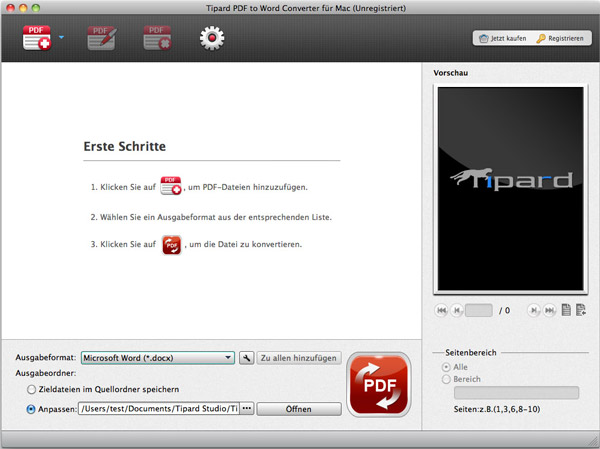Viewport: 600px width, 449px height.
Task: Click the Tipard preview thumbnail
Action: [x=510, y=189]
